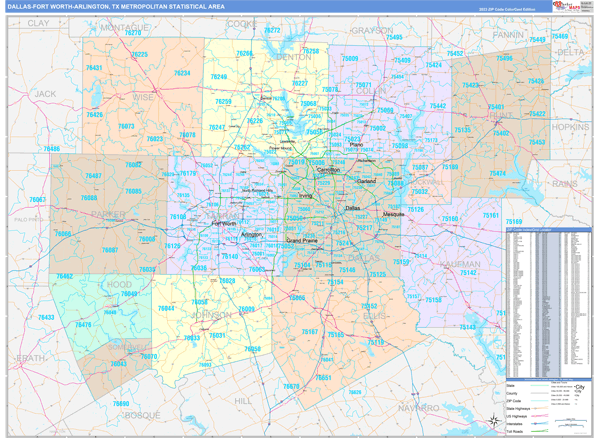Click the 'Toll Roads' legend label
The width and height of the screenshot is (600, 439).
[514, 432]
